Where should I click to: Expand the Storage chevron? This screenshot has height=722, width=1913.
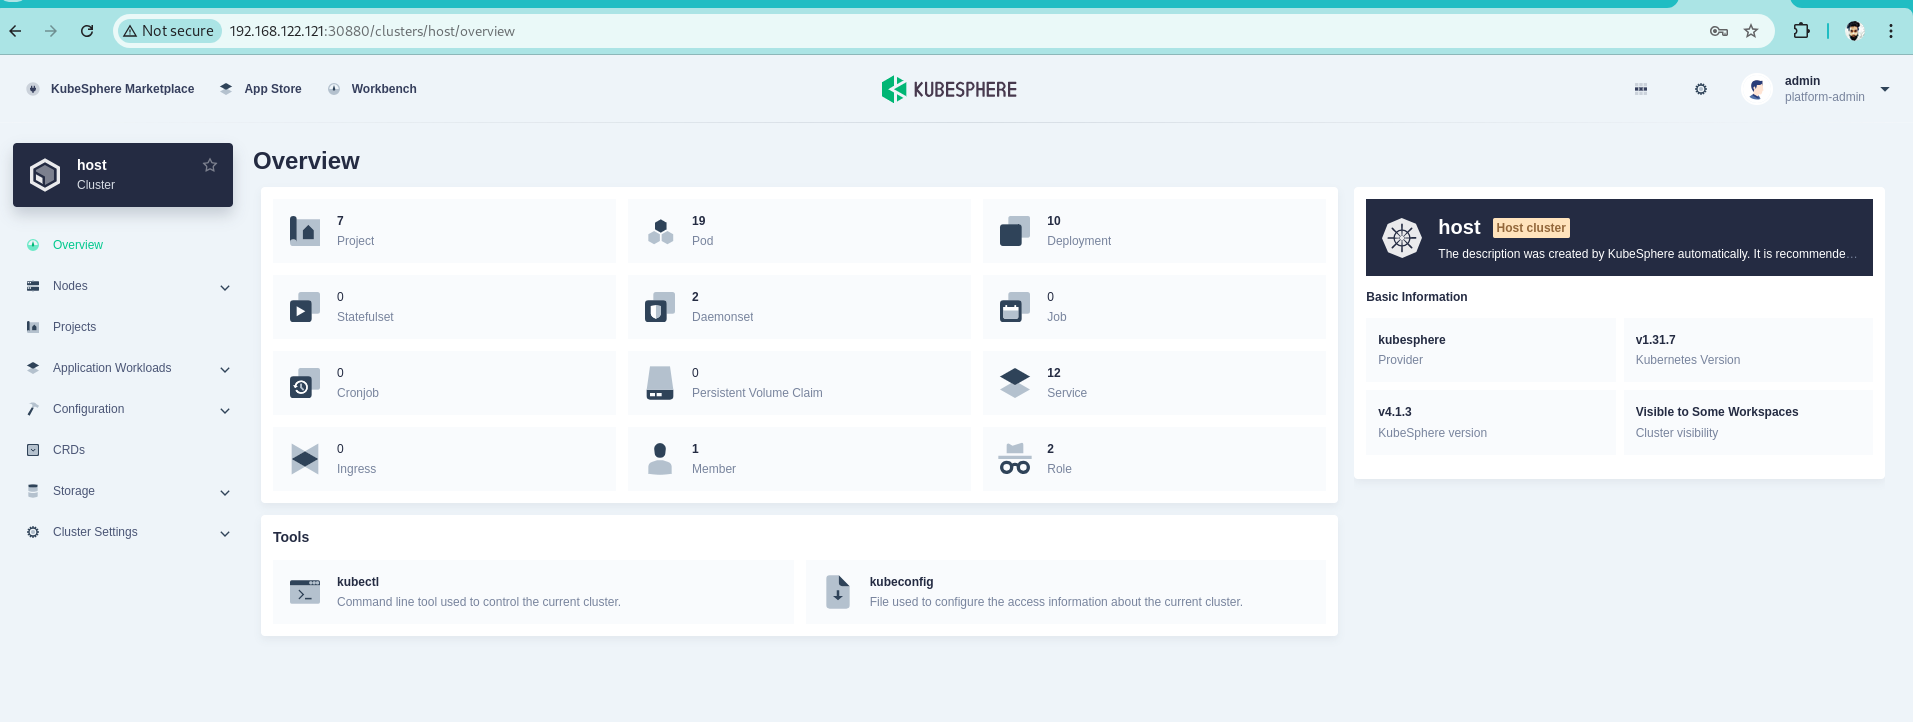coord(225,492)
